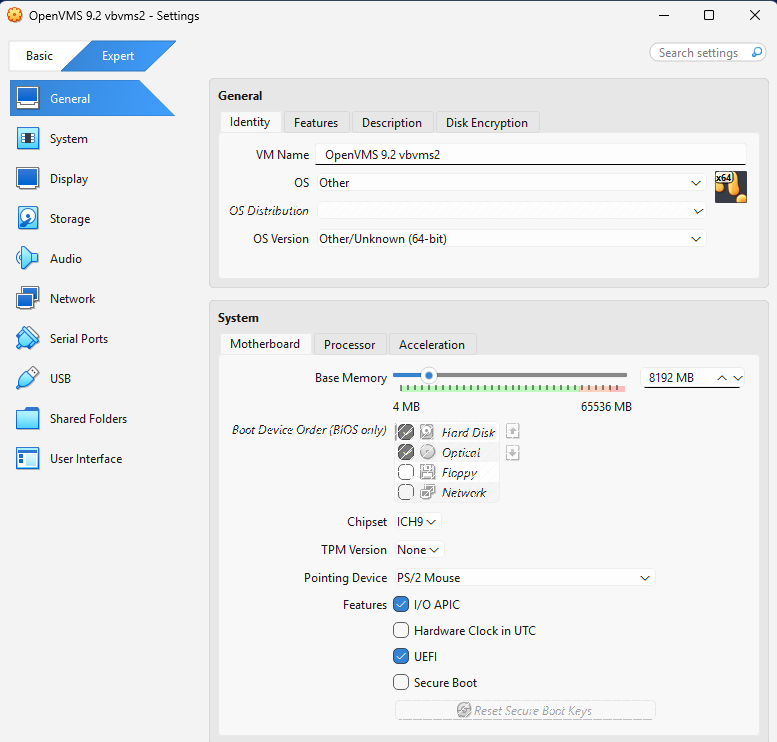Click the Audio speaker icon
This screenshot has height=742, width=777.
pyautogui.click(x=27, y=258)
